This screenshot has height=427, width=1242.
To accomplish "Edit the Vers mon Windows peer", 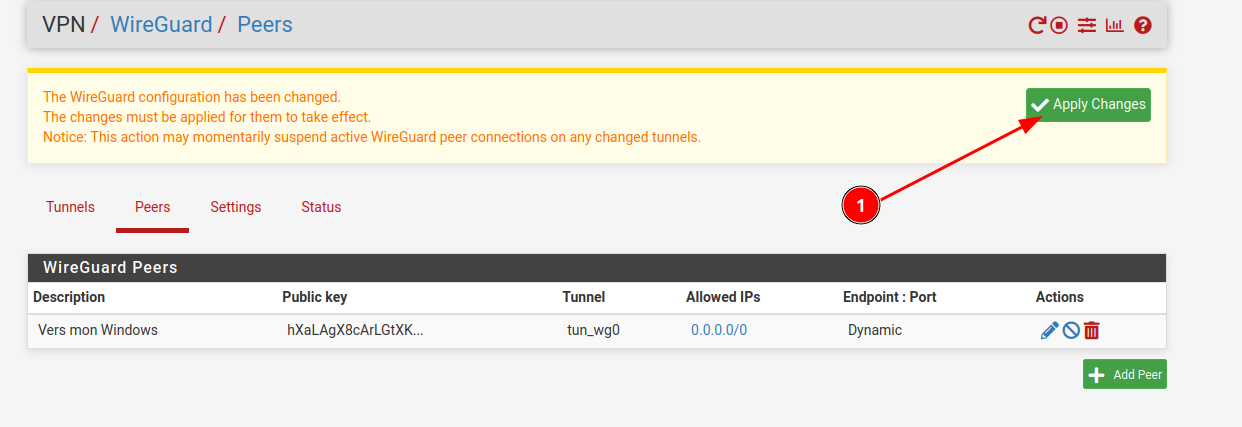I will 1049,330.
